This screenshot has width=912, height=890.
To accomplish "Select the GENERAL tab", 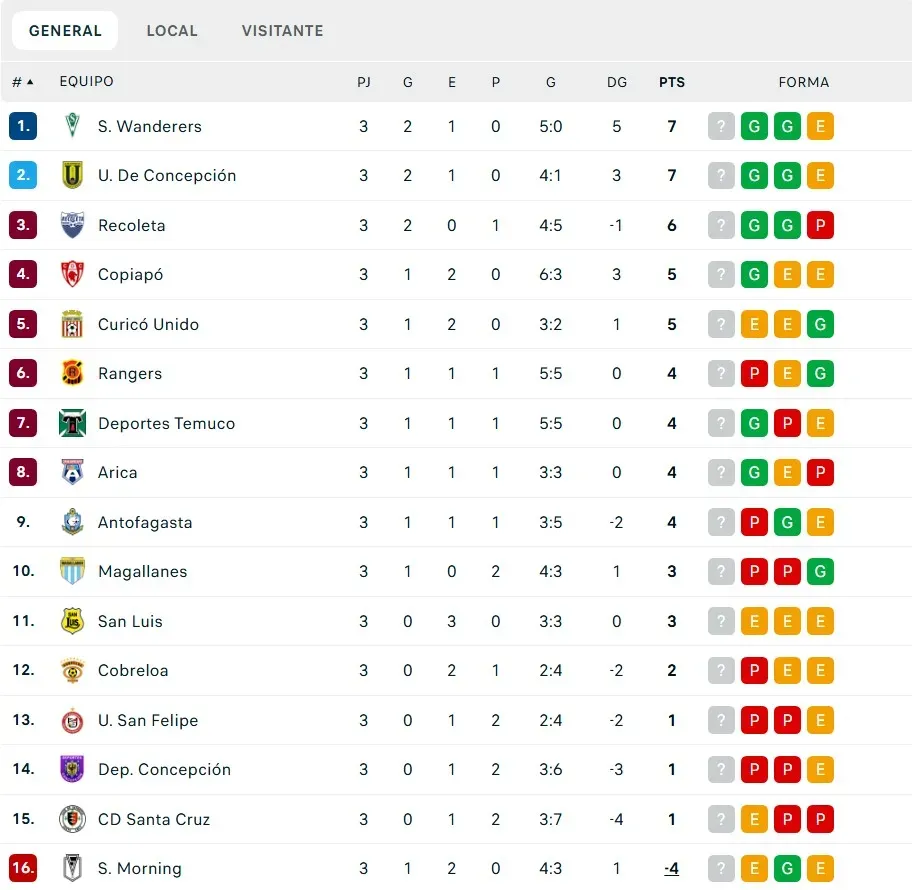I will point(65,30).
